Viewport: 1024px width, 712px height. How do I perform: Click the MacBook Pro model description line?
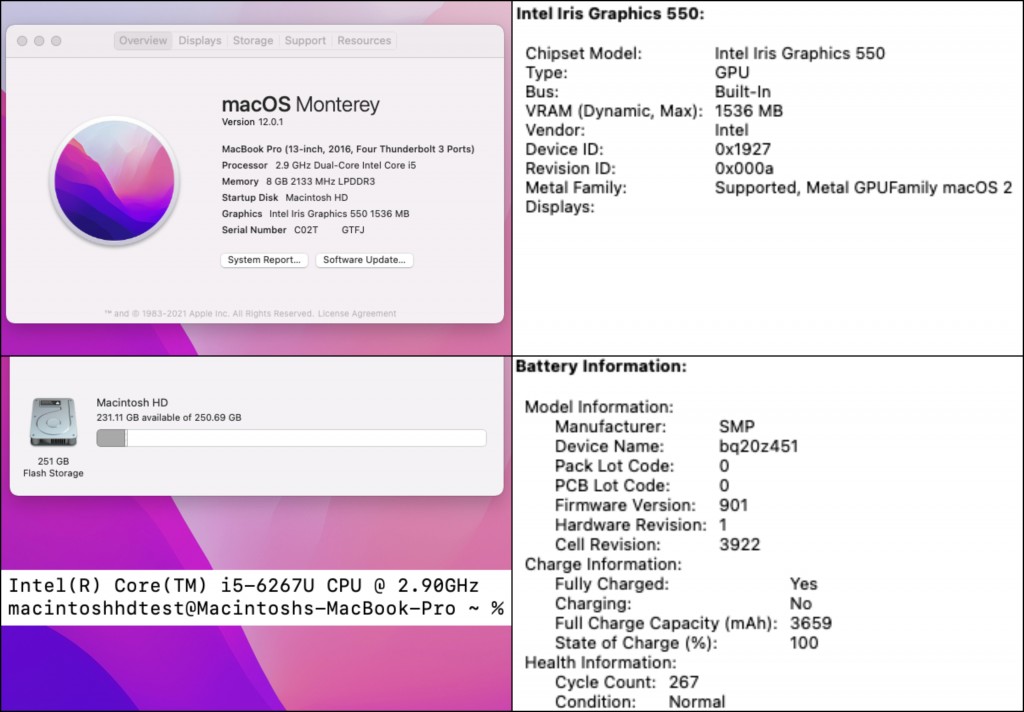coord(348,149)
